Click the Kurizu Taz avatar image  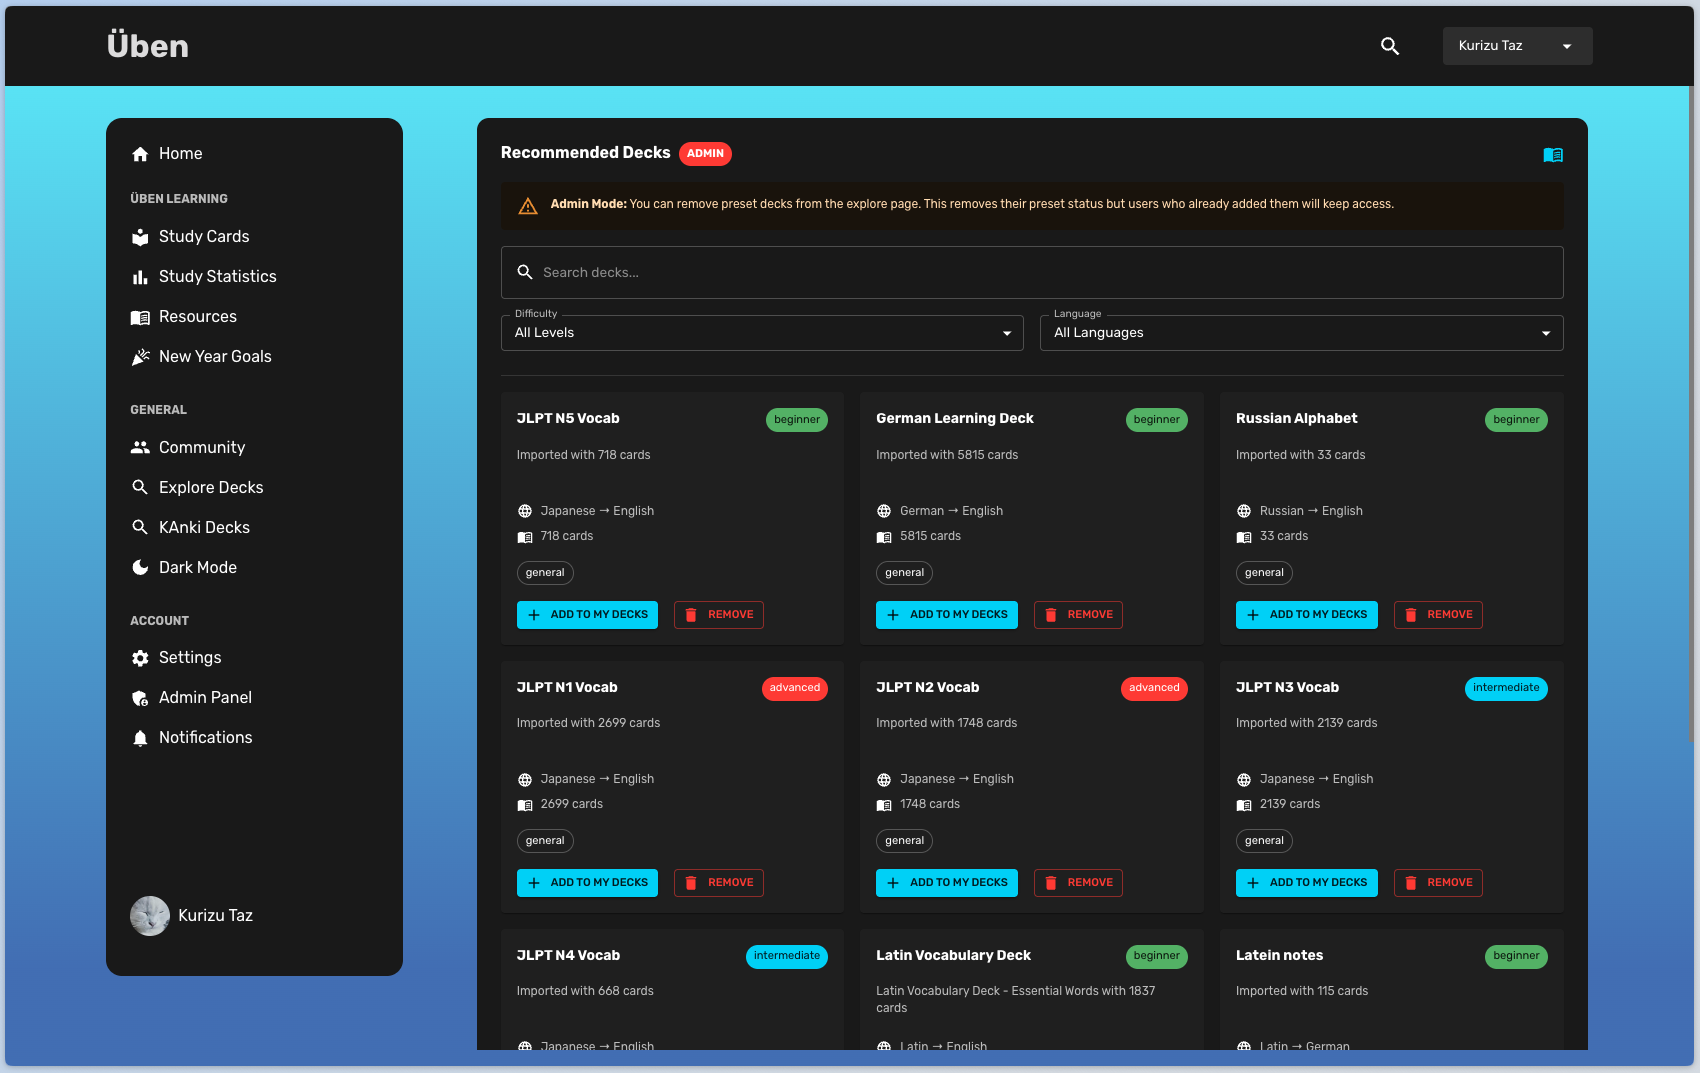click(x=150, y=916)
